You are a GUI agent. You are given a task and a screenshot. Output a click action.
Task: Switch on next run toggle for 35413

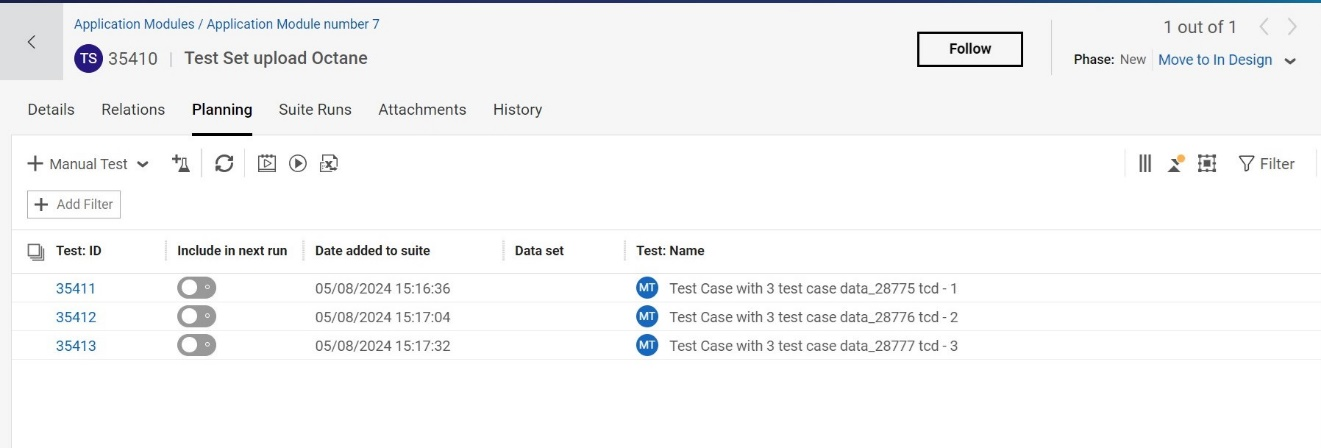click(x=196, y=346)
